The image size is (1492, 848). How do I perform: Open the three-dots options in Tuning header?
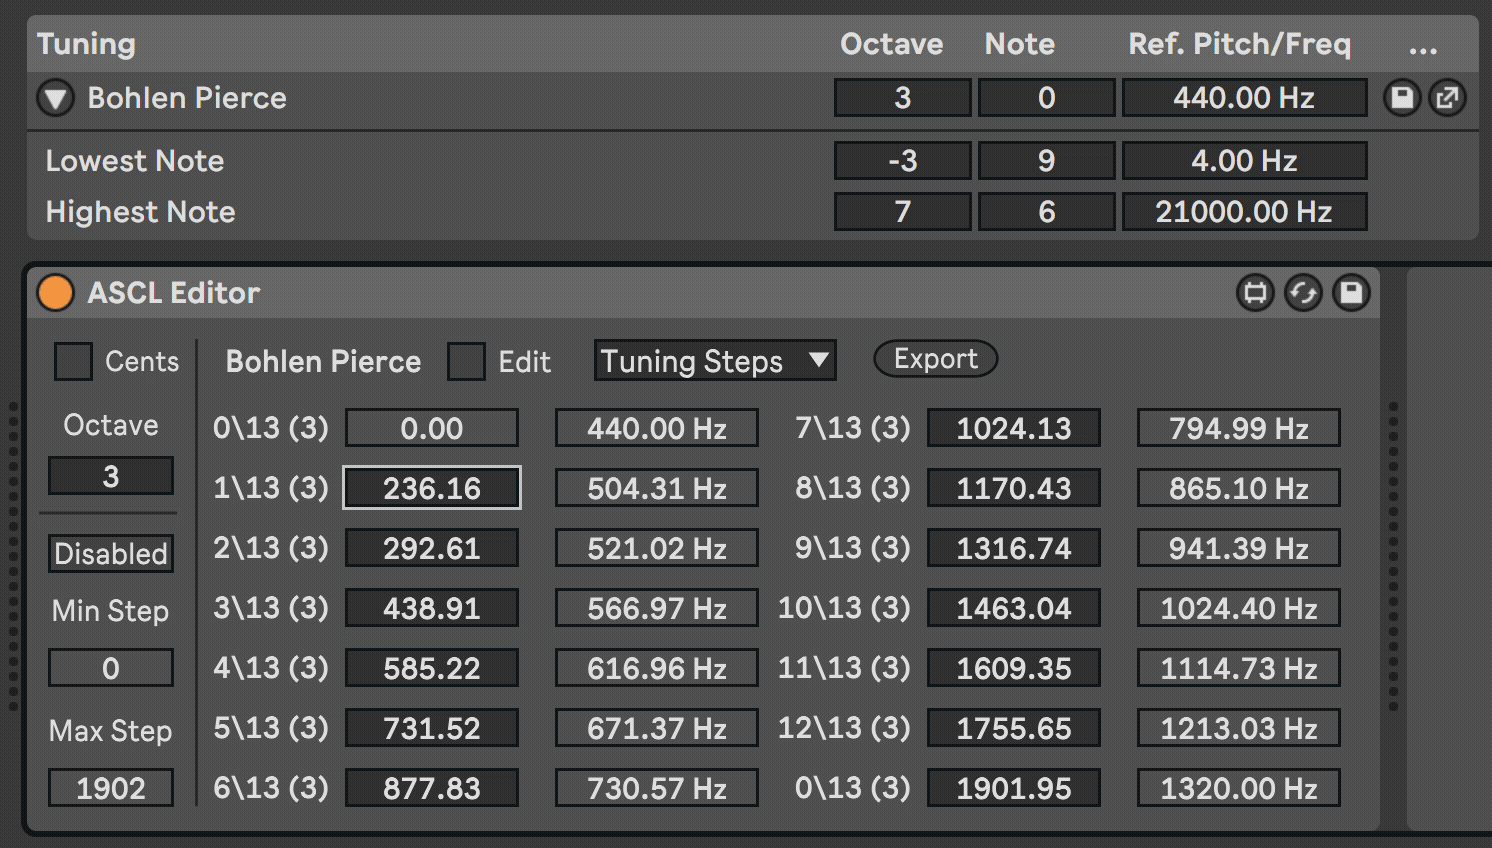tap(1422, 46)
